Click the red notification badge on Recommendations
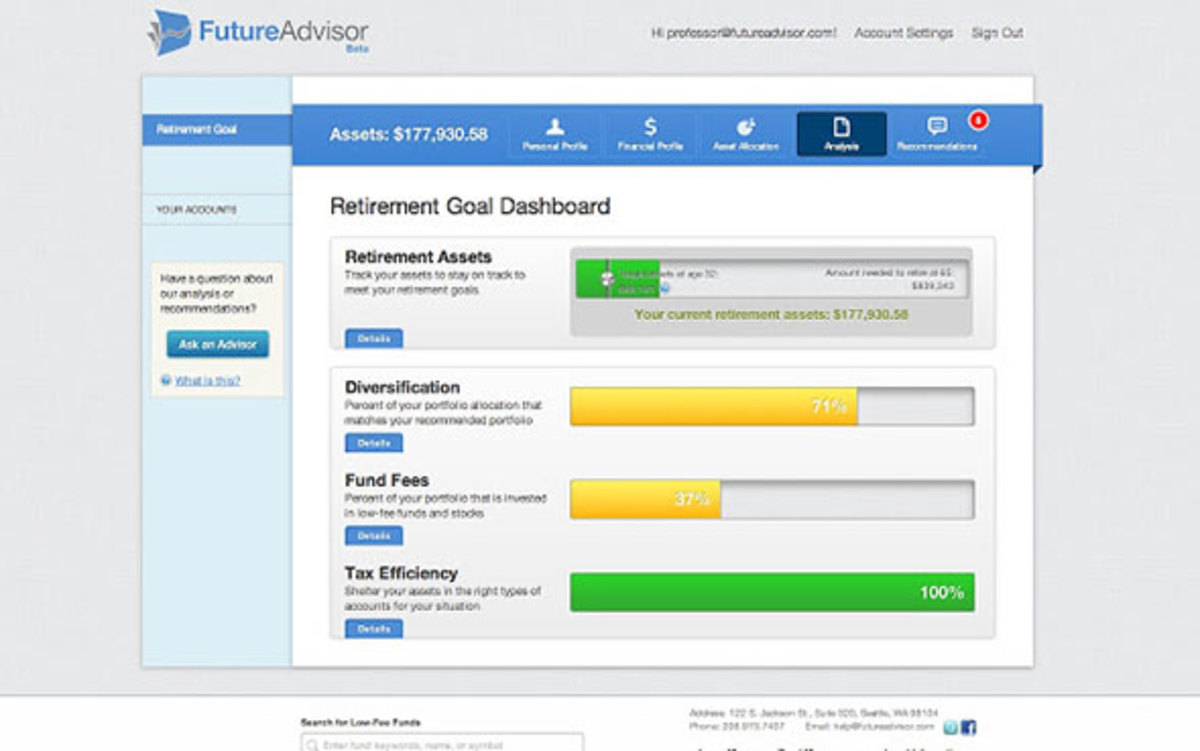Image resolution: width=1200 pixels, height=751 pixels. (978, 121)
